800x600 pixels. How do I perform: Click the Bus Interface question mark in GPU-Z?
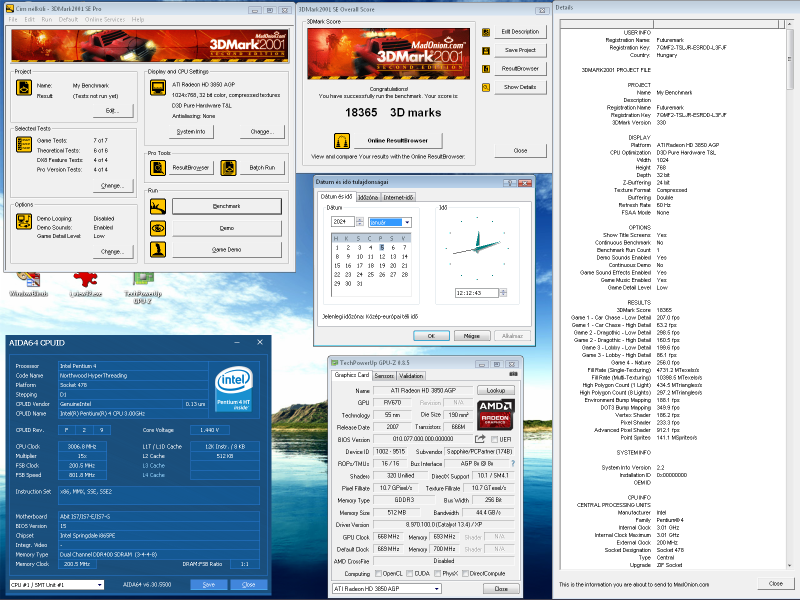[513, 463]
